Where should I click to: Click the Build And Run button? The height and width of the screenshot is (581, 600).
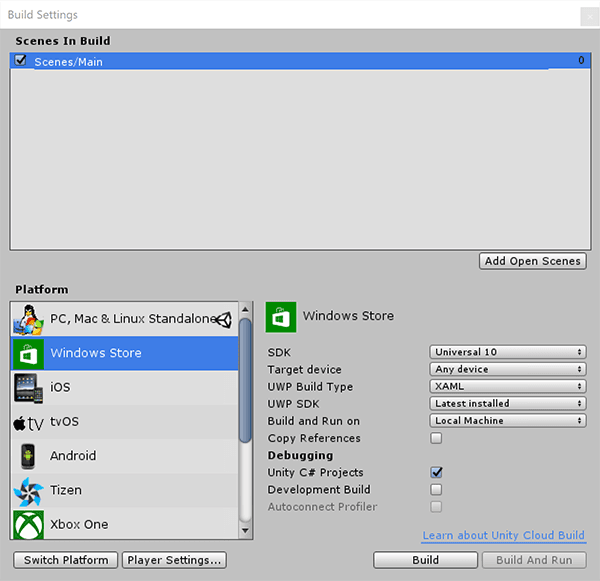[x=534, y=560]
